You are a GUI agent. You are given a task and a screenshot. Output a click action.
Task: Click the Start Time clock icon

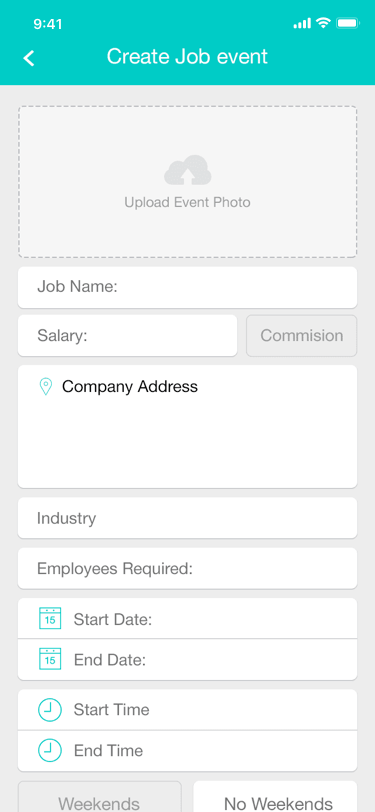tap(50, 710)
